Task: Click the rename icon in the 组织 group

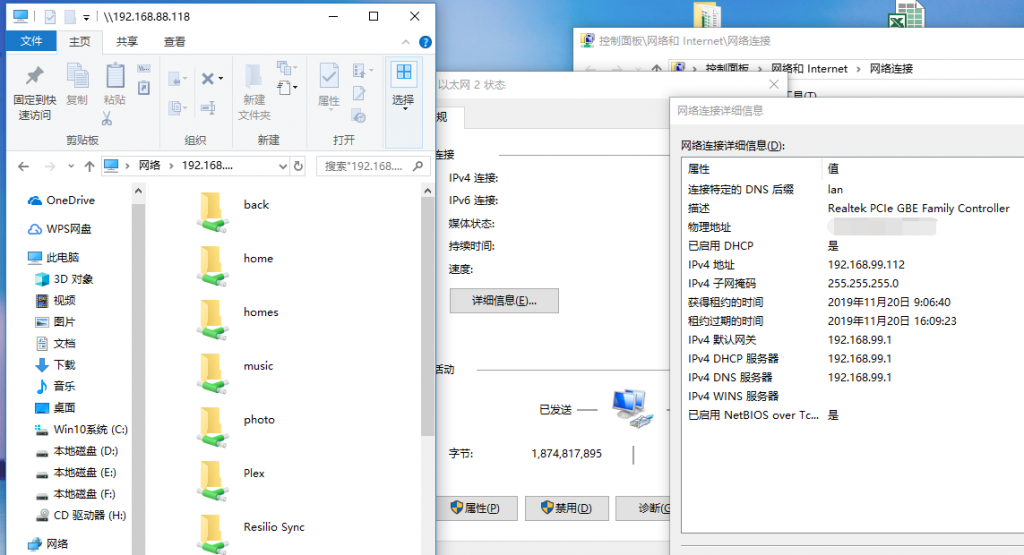Action: click(208, 107)
